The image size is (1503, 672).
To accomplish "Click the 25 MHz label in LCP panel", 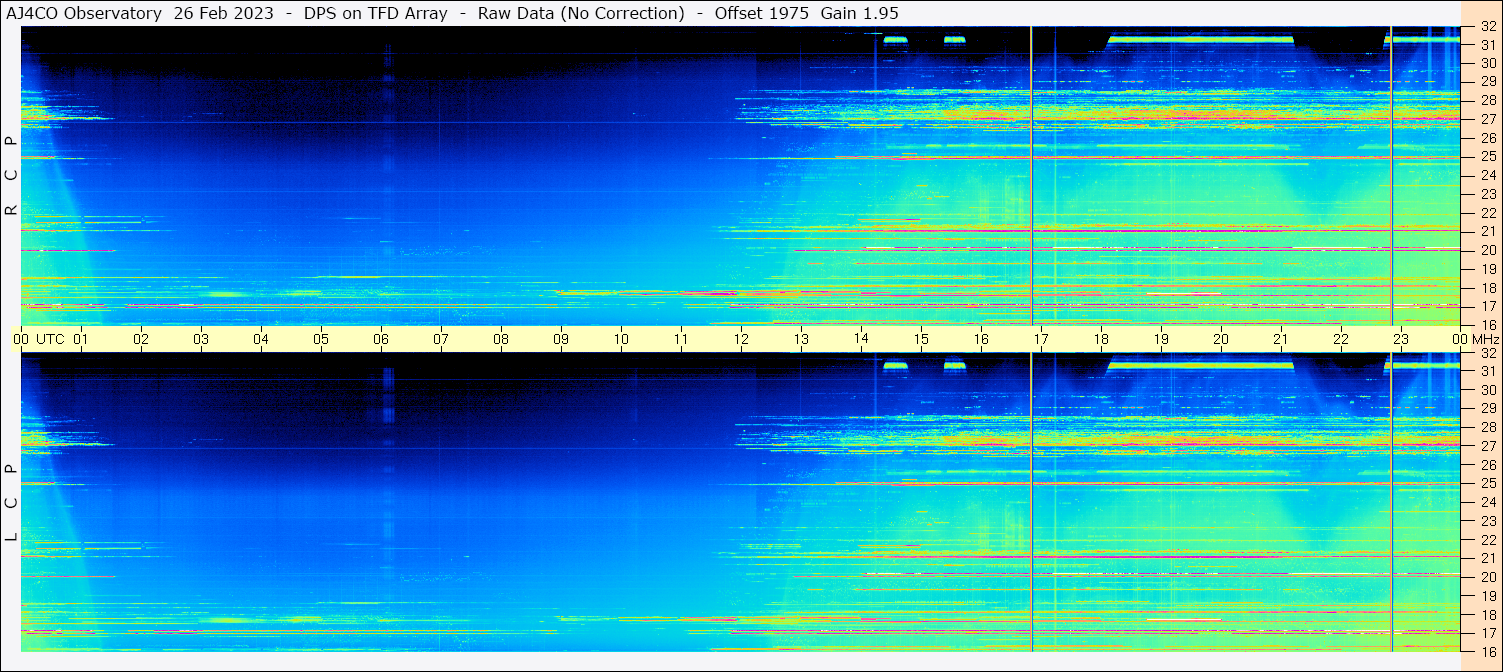I will [x=1488, y=483].
